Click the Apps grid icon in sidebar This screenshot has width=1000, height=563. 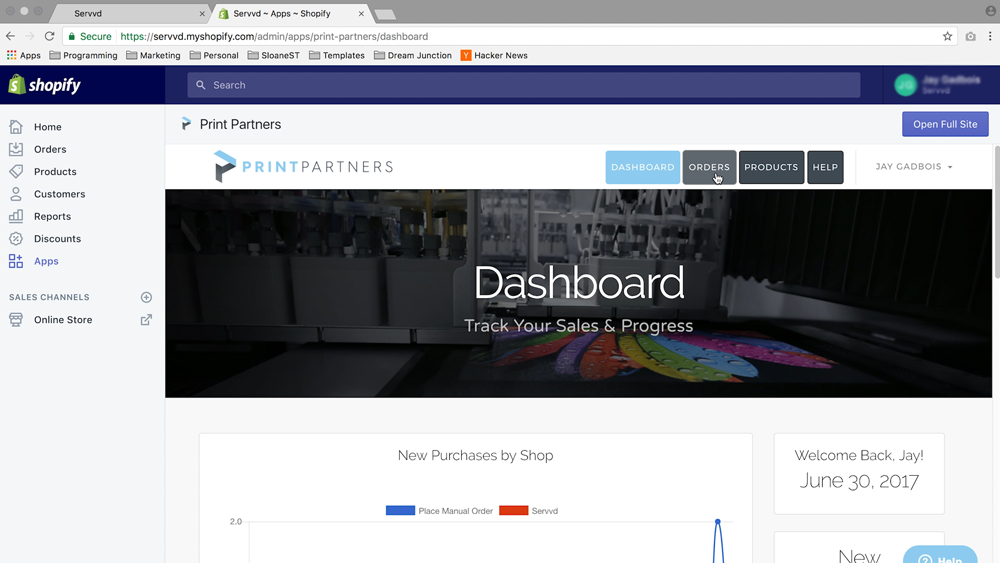(x=16, y=261)
